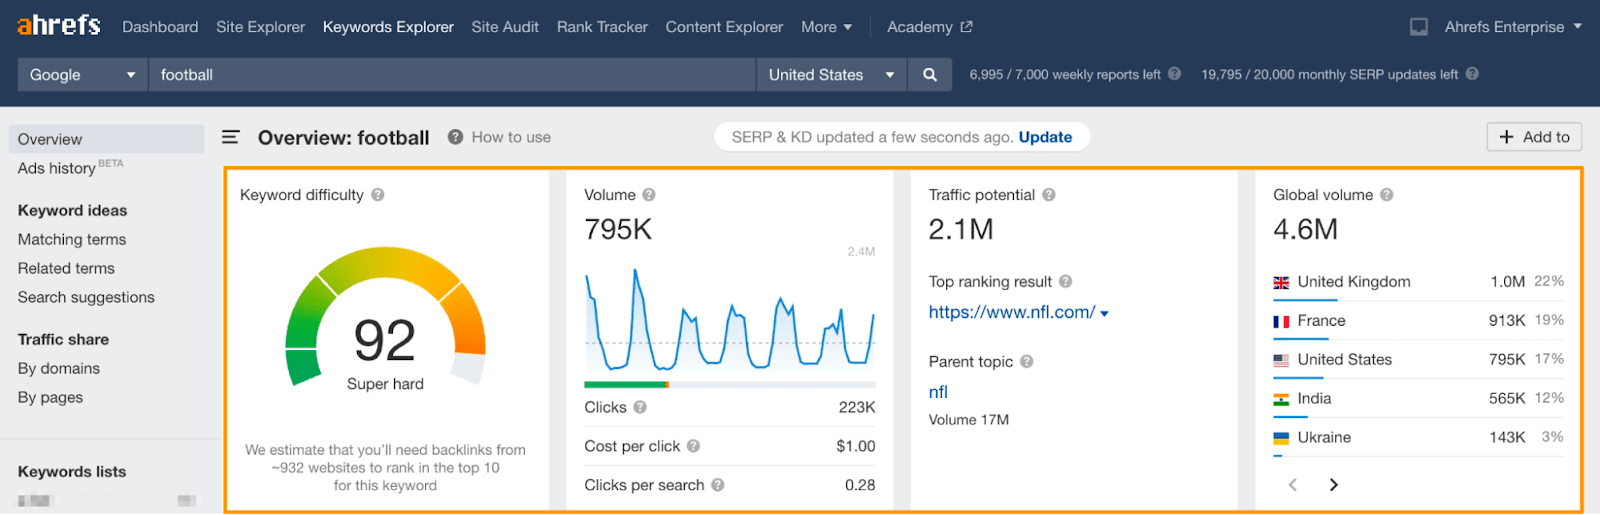1600x515 pixels.
Task: Open the nfl parent topic link
Action: point(938,392)
